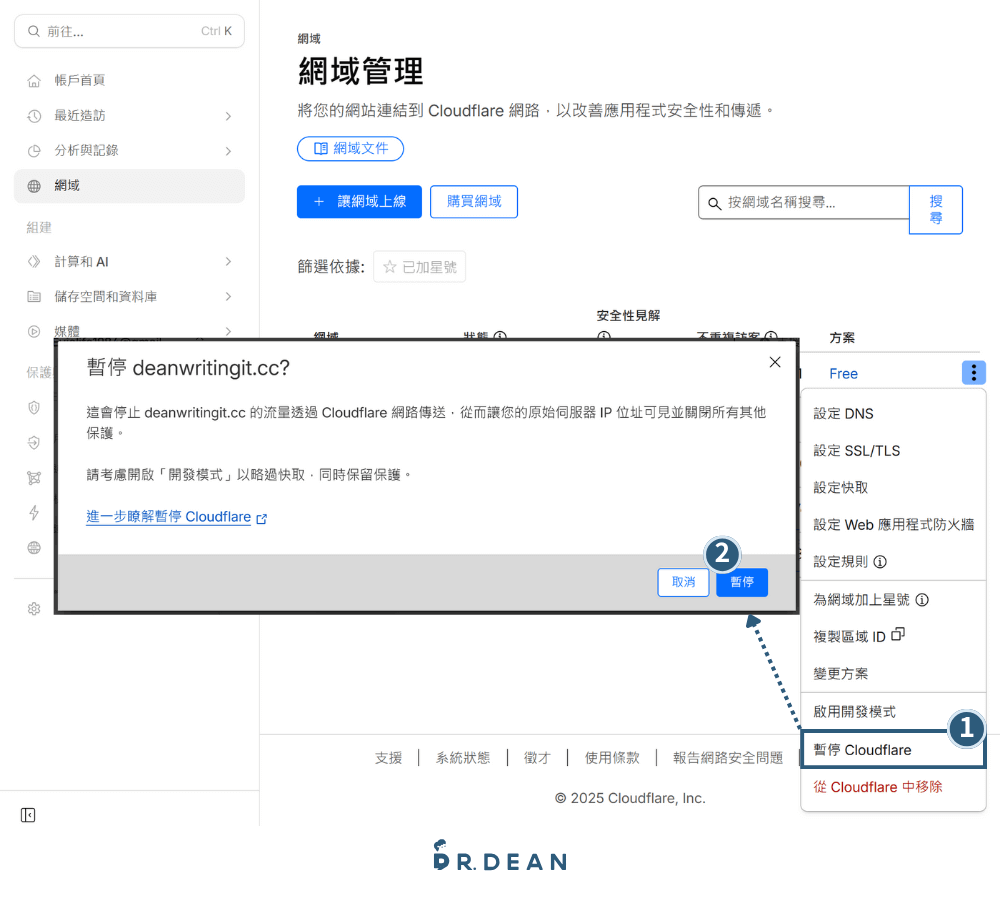Screen dimensions: 1000x900
Task: Focus the 按網域名稱搜尋 input field
Action: (x=804, y=202)
